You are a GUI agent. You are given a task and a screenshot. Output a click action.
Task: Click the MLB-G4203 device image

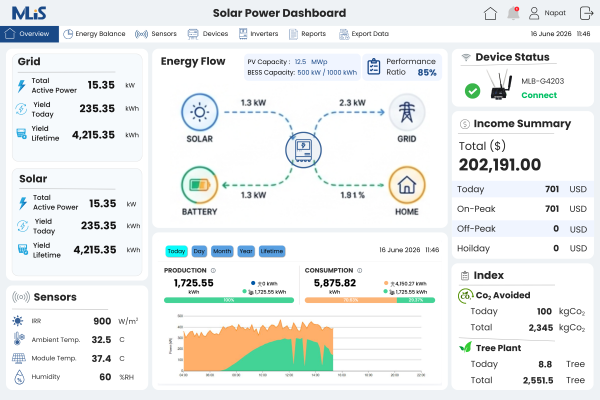[499, 85]
